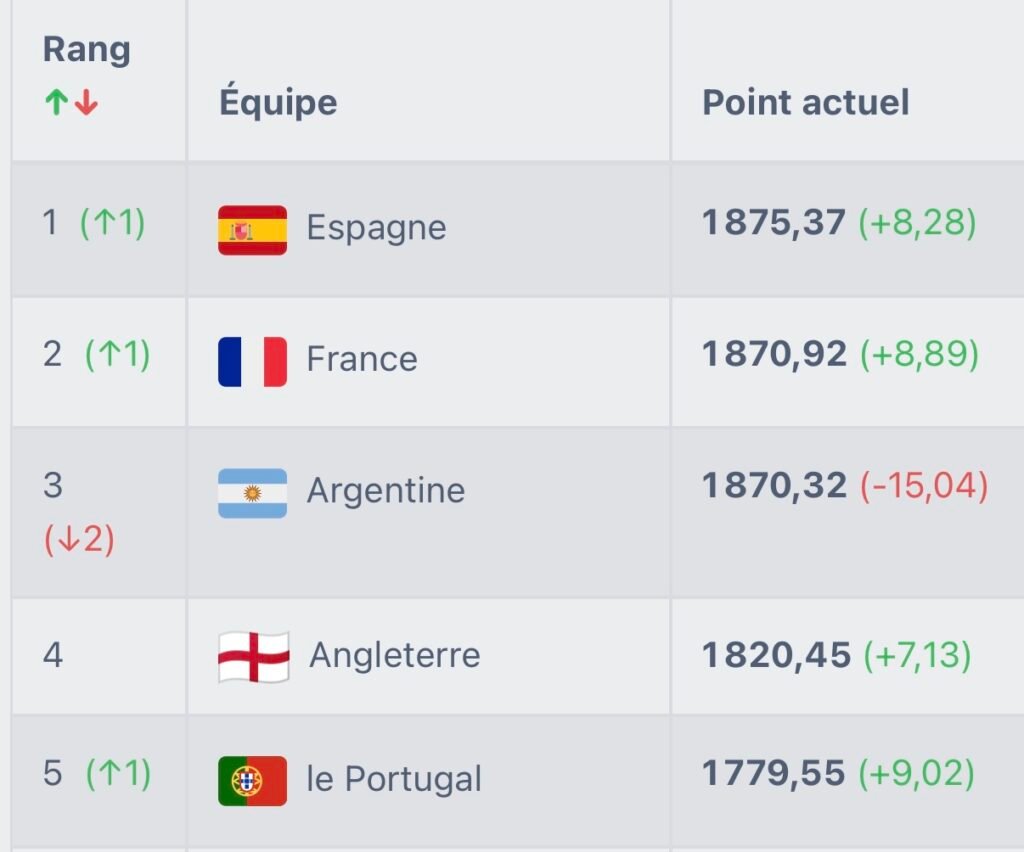Open the France team link
This screenshot has height=852, width=1024.
coord(361,359)
